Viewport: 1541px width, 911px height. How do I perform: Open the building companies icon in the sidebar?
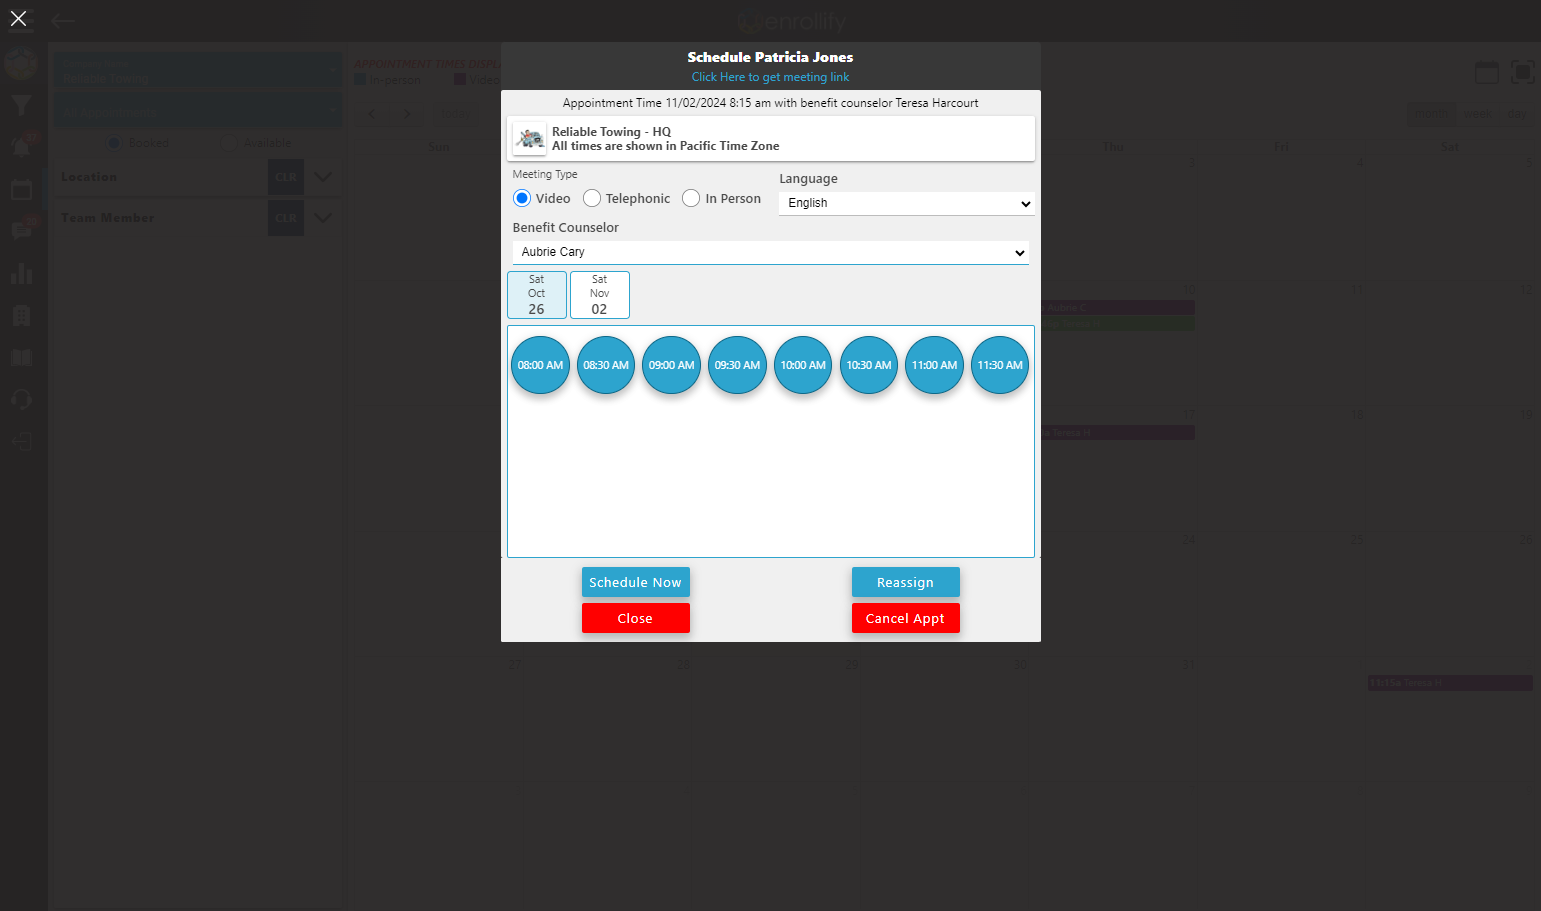(x=21, y=316)
